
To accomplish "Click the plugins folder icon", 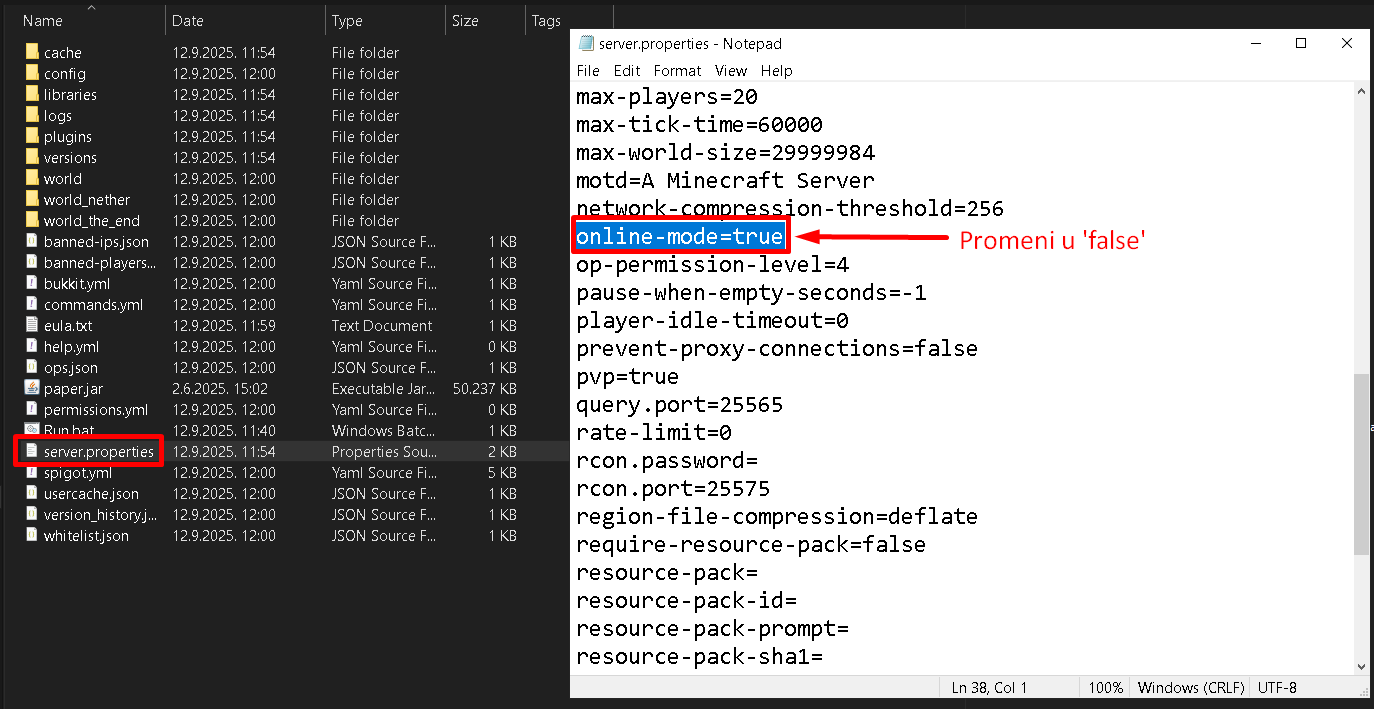I will coord(31,136).
